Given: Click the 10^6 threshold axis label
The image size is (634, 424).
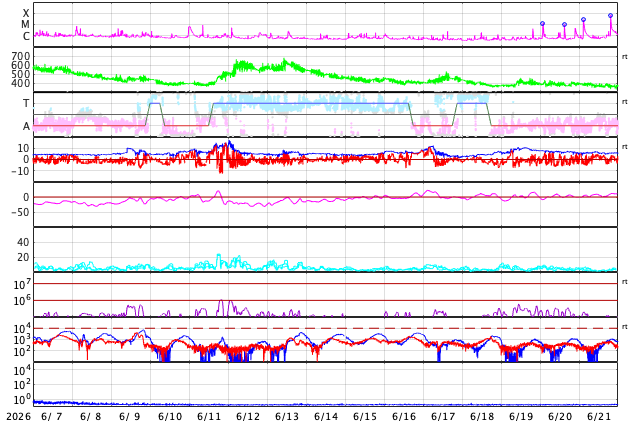Looking at the screenshot, I should coord(22,301).
